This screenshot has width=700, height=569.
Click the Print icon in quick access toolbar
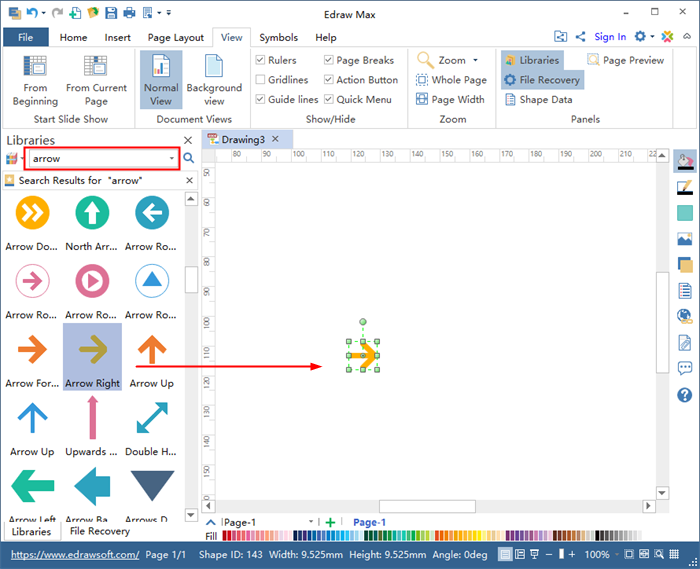(x=129, y=12)
